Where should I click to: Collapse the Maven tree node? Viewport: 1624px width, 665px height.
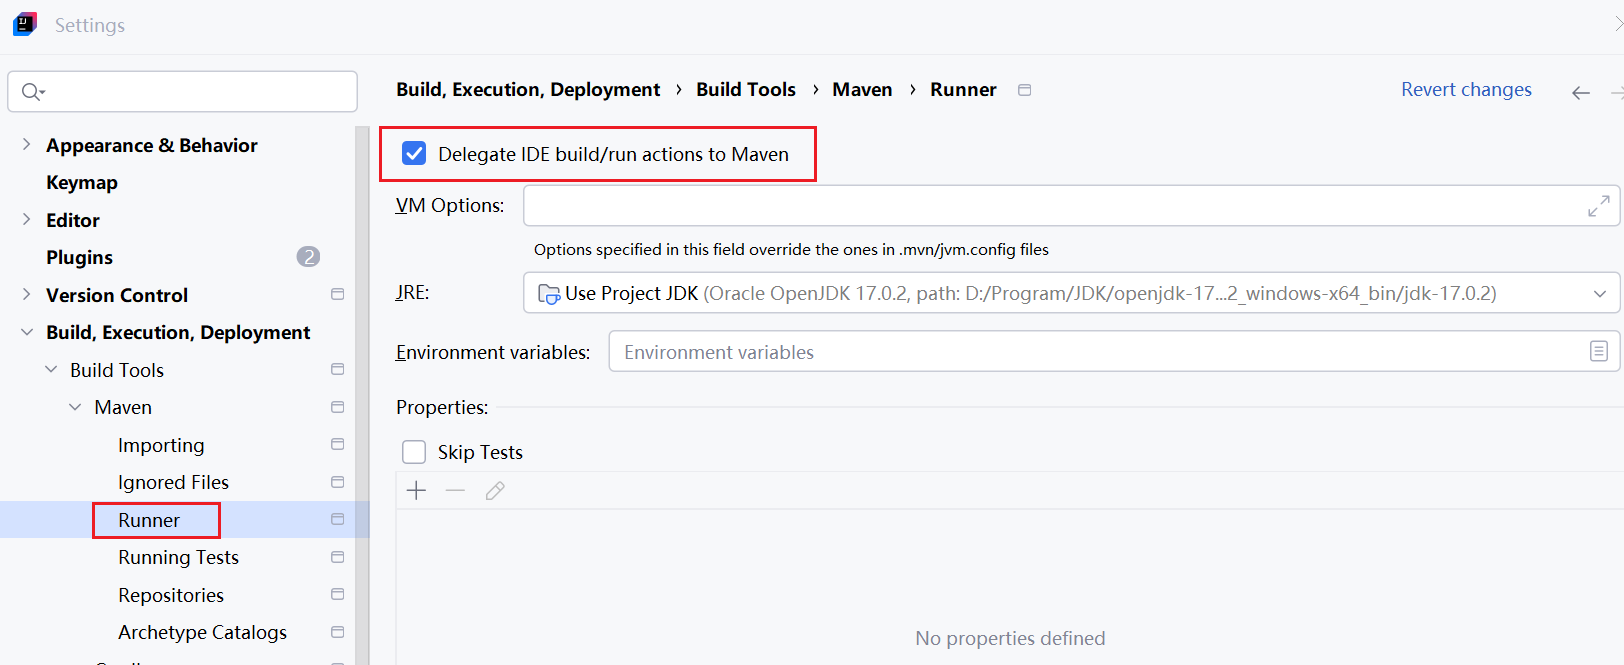click(x=75, y=407)
